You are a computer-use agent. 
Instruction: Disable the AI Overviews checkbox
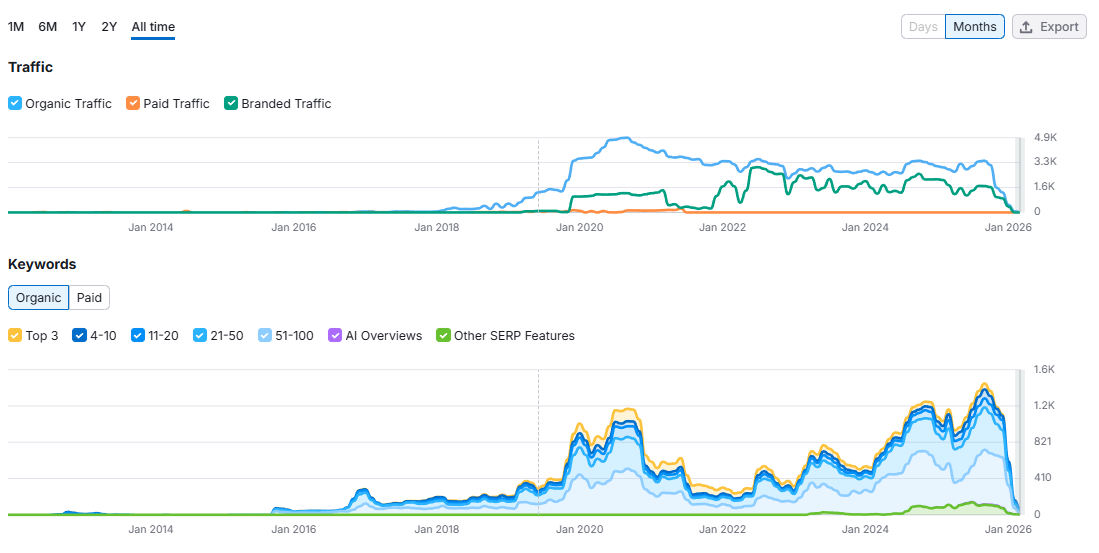(335, 335)
